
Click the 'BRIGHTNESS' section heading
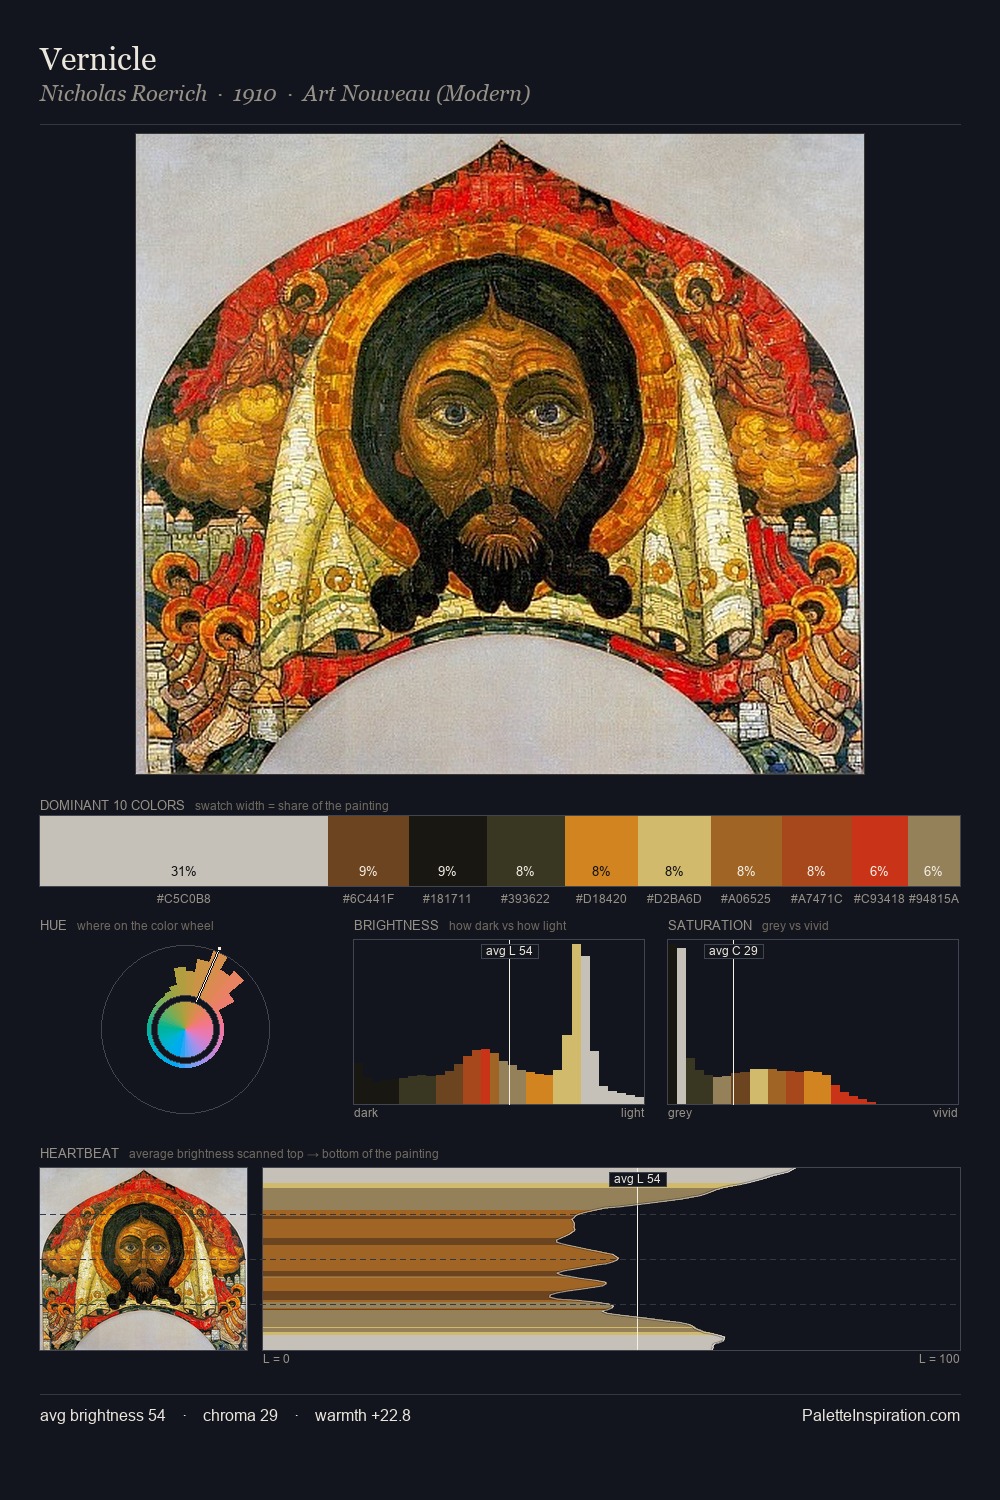(x=396, y=925)
